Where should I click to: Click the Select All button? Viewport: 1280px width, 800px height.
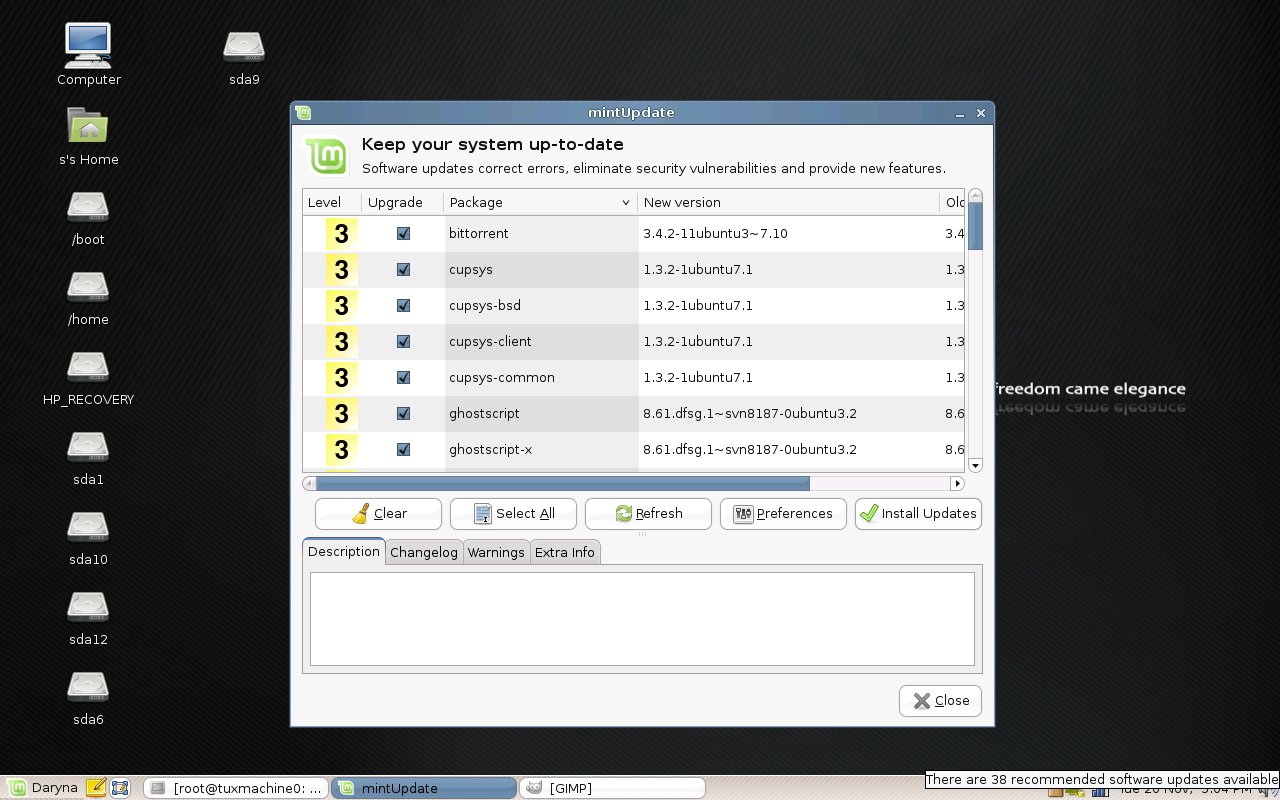[513, 514]
